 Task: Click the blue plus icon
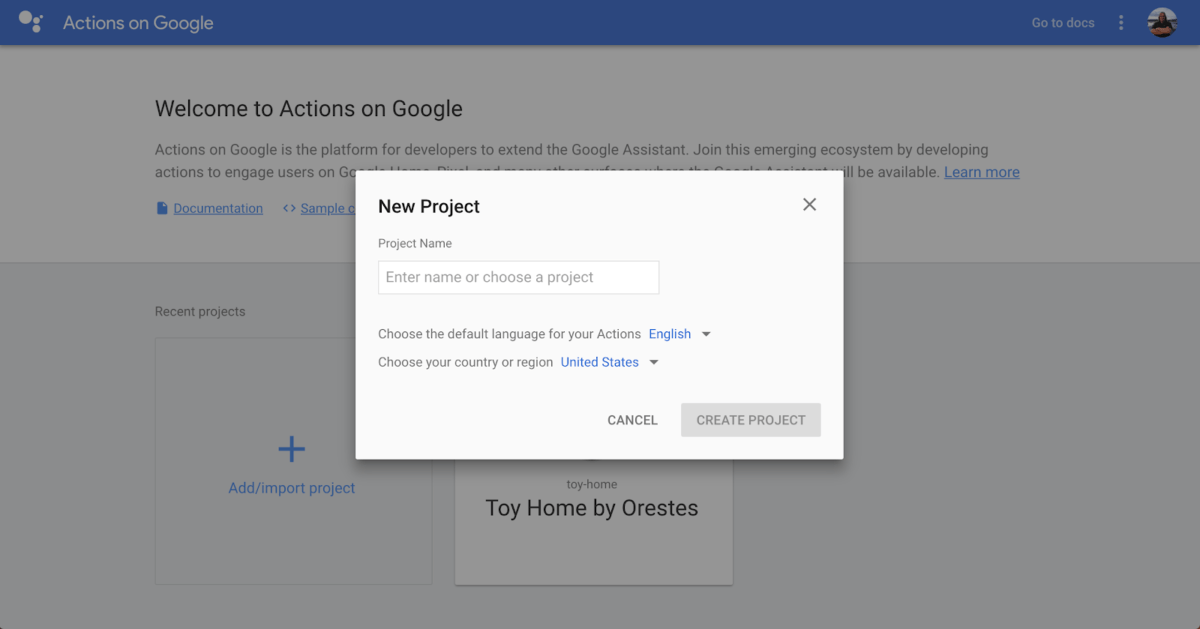(291, 449)
